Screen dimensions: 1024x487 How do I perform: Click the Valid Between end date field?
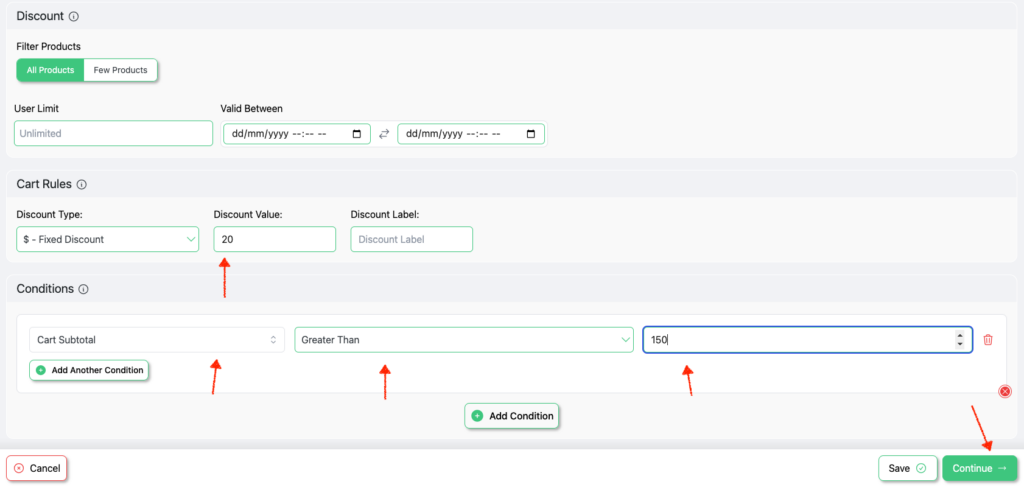pyautogui.click(x=471, y=134)
